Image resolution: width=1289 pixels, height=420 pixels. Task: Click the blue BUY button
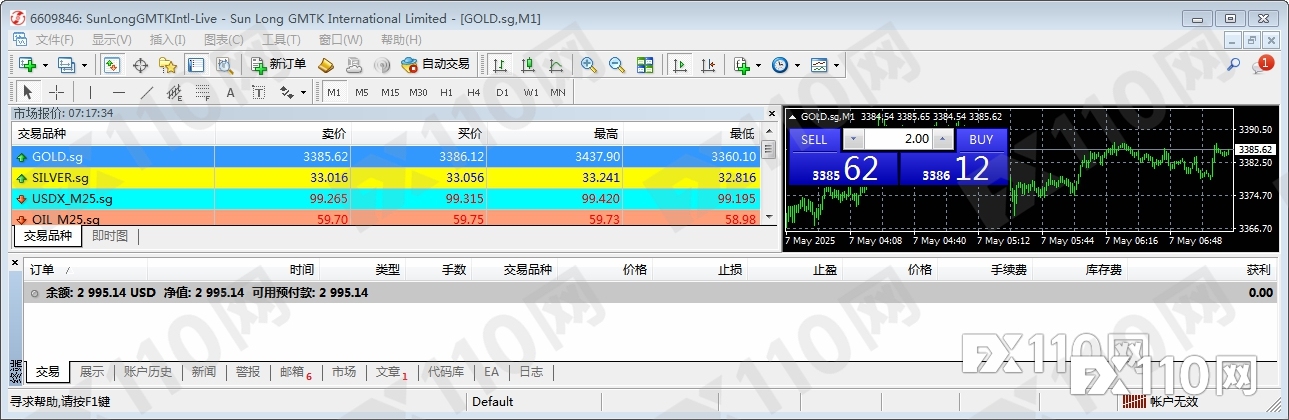click(x=981, y=139)
